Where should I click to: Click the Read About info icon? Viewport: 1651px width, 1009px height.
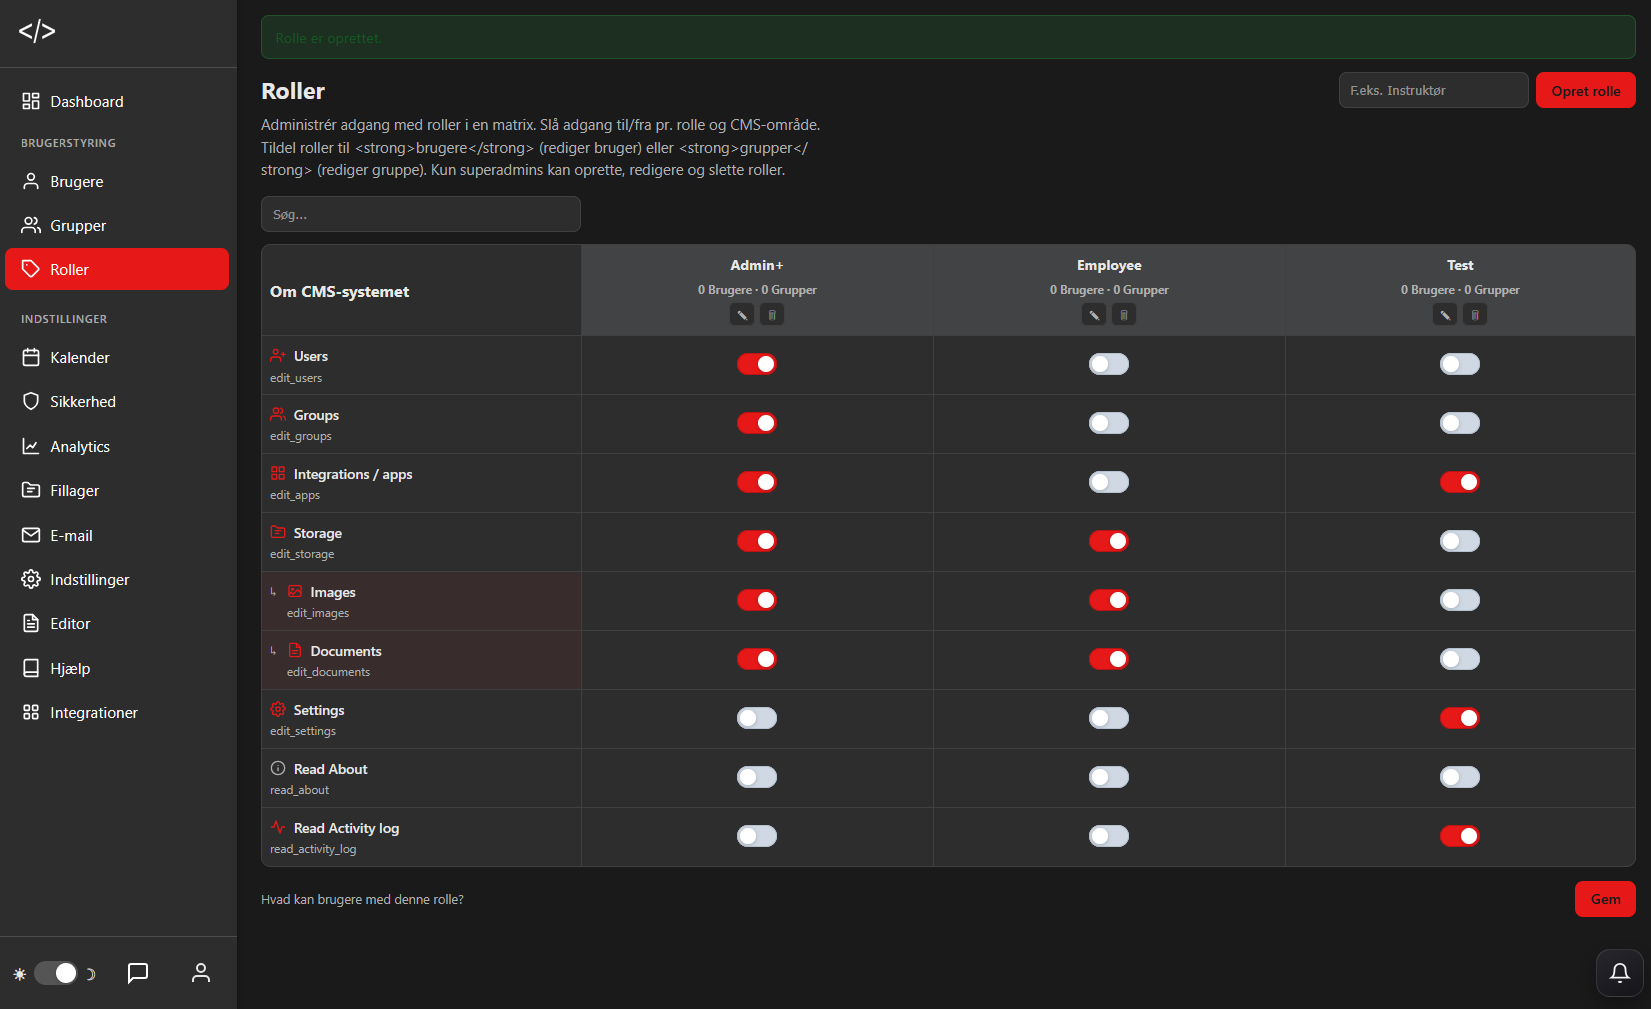pyautogui.click(x=278, y=768)
